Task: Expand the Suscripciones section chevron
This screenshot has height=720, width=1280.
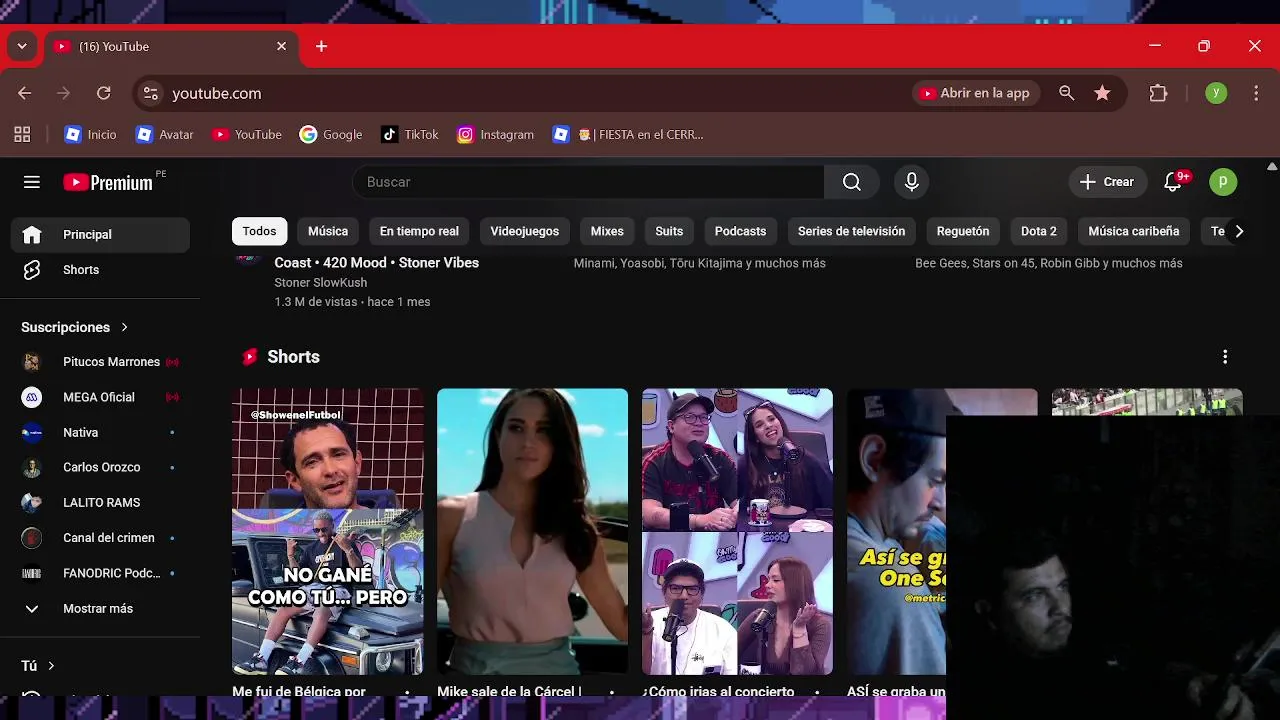Action: point(124,327)
